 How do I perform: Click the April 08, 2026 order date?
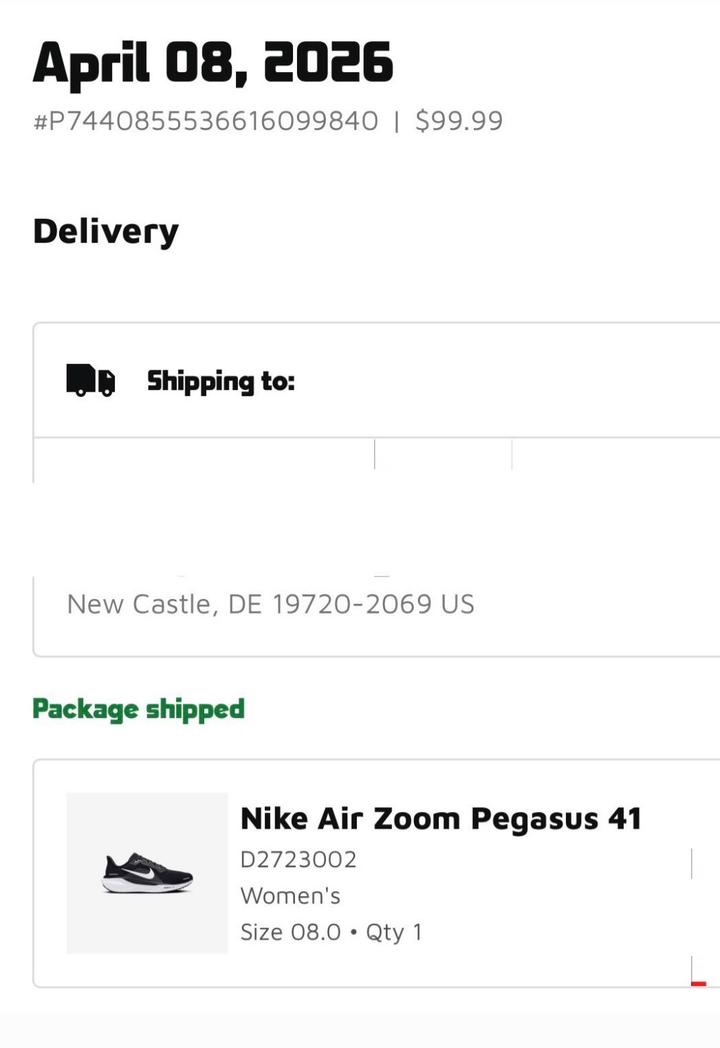click(x=213, y=63)
